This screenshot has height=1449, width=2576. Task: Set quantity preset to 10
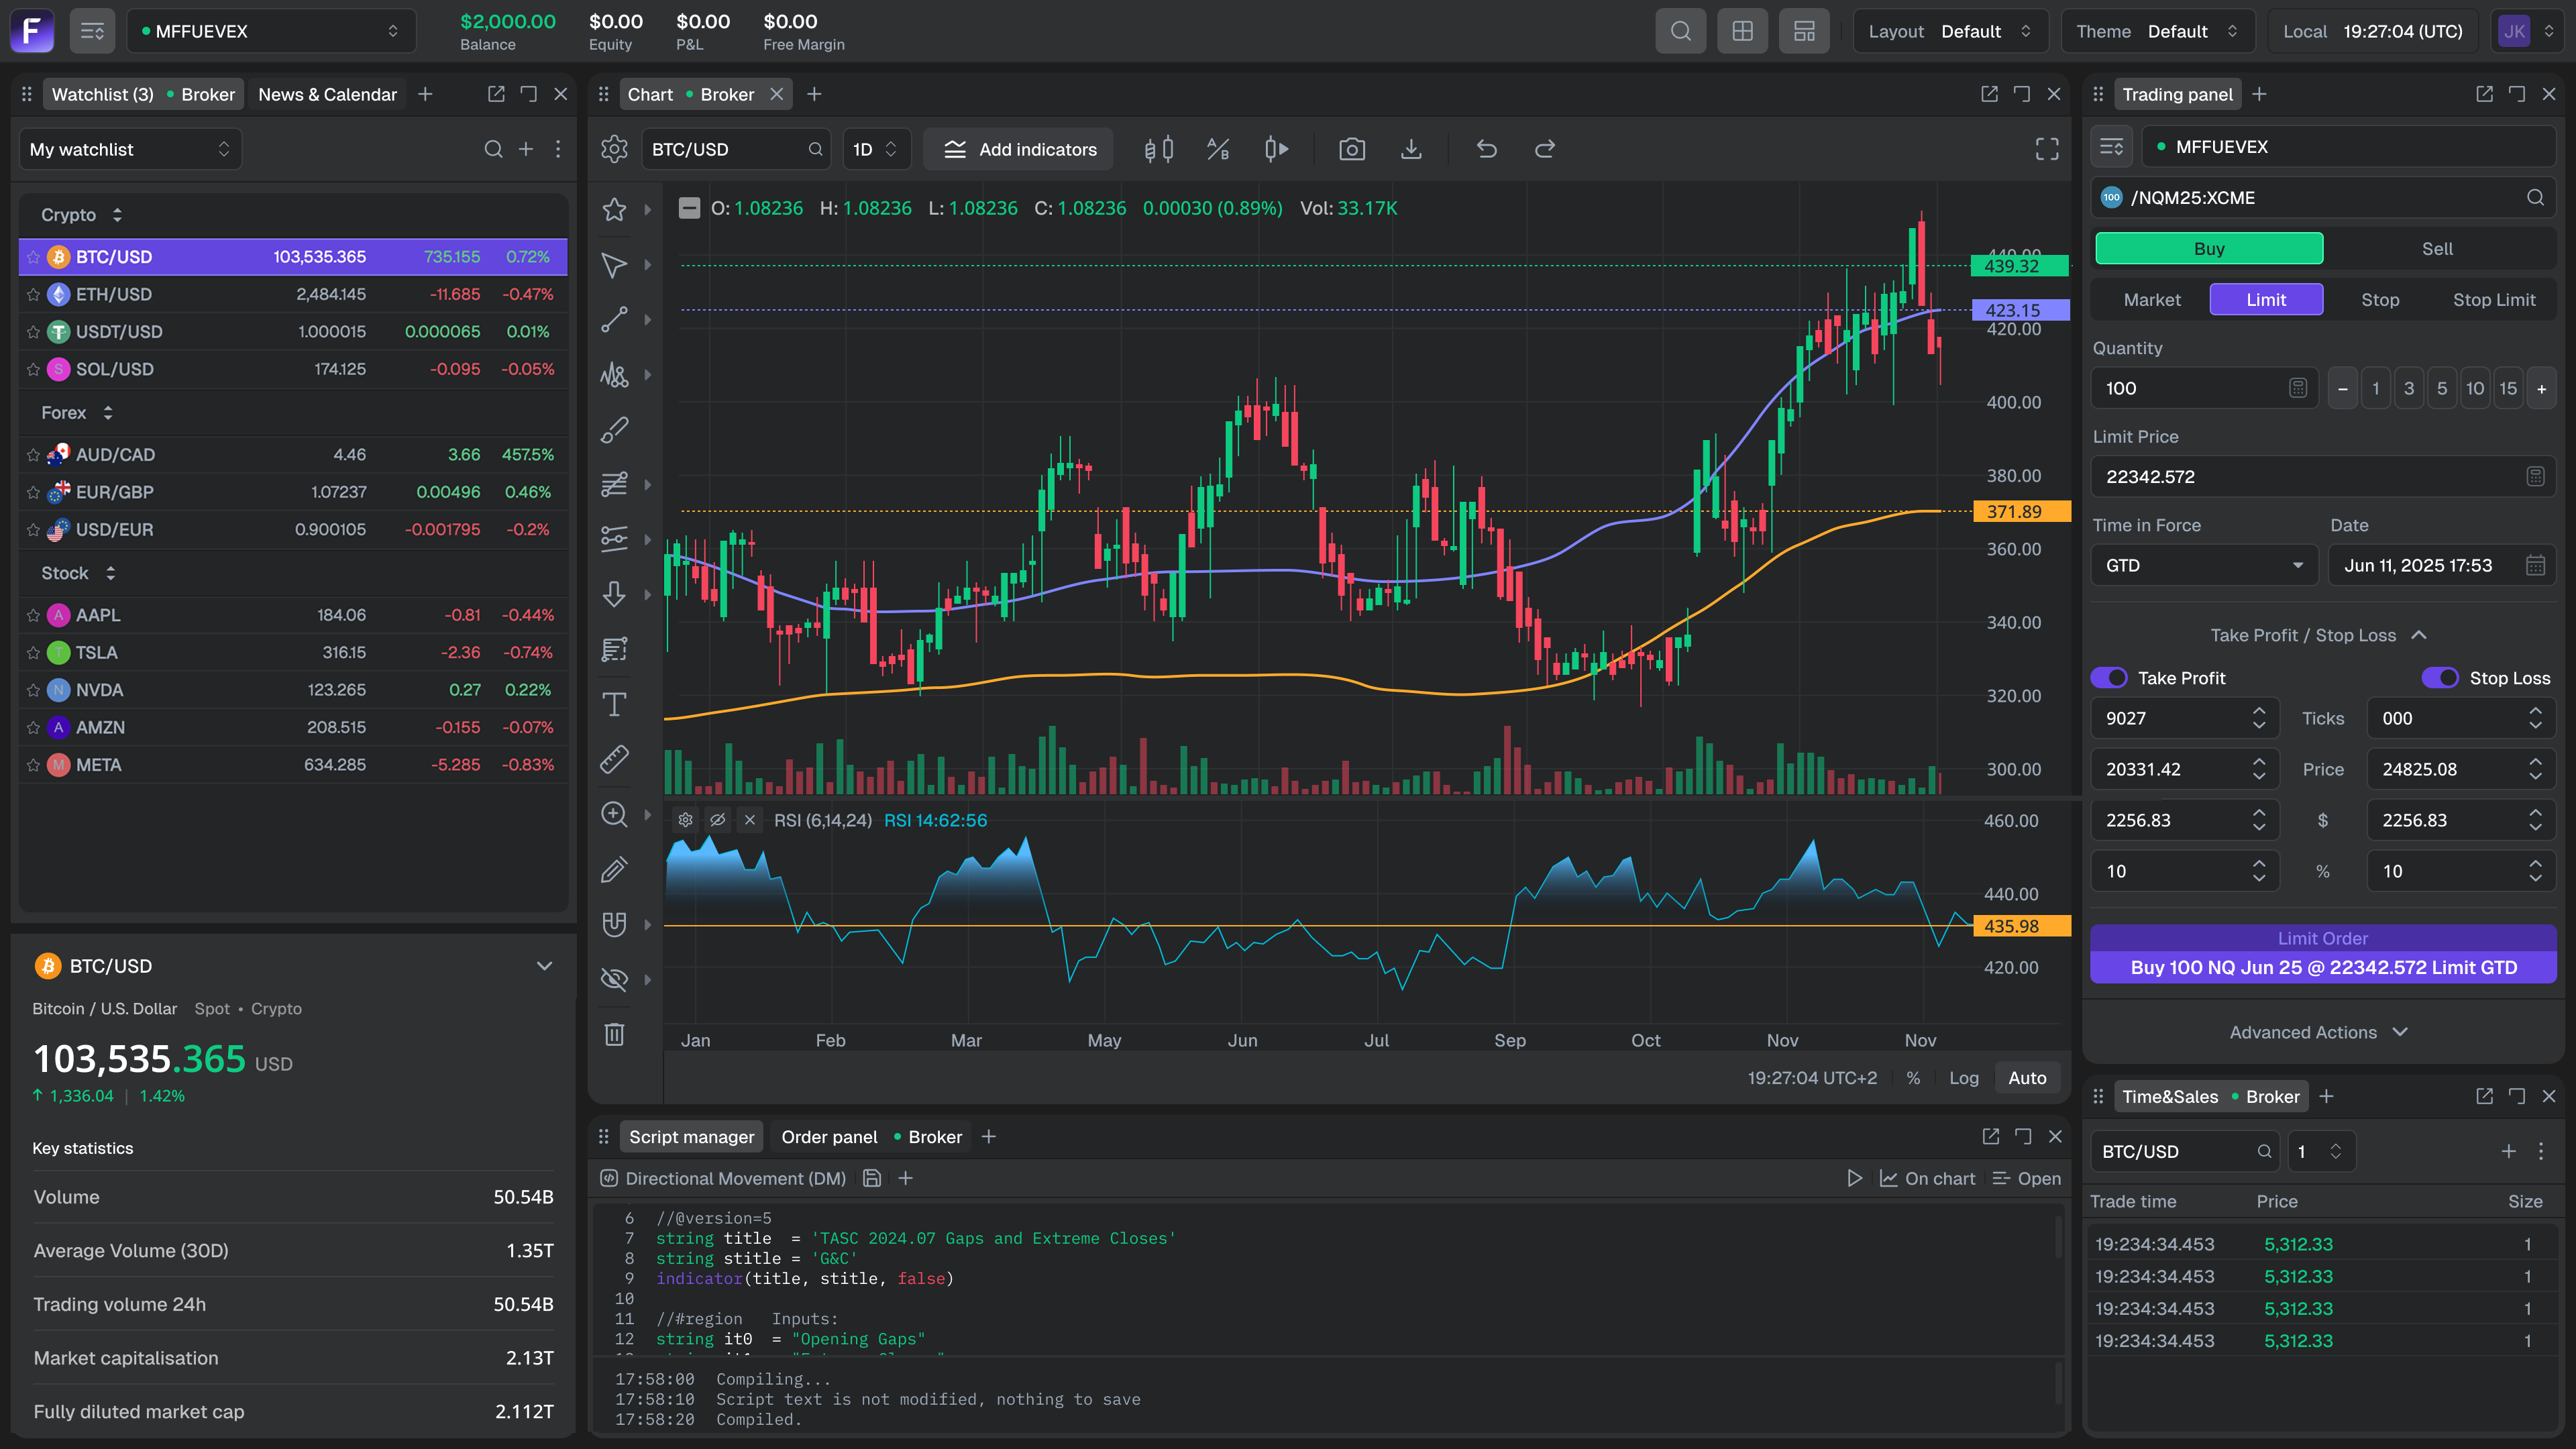(2474, 389)
